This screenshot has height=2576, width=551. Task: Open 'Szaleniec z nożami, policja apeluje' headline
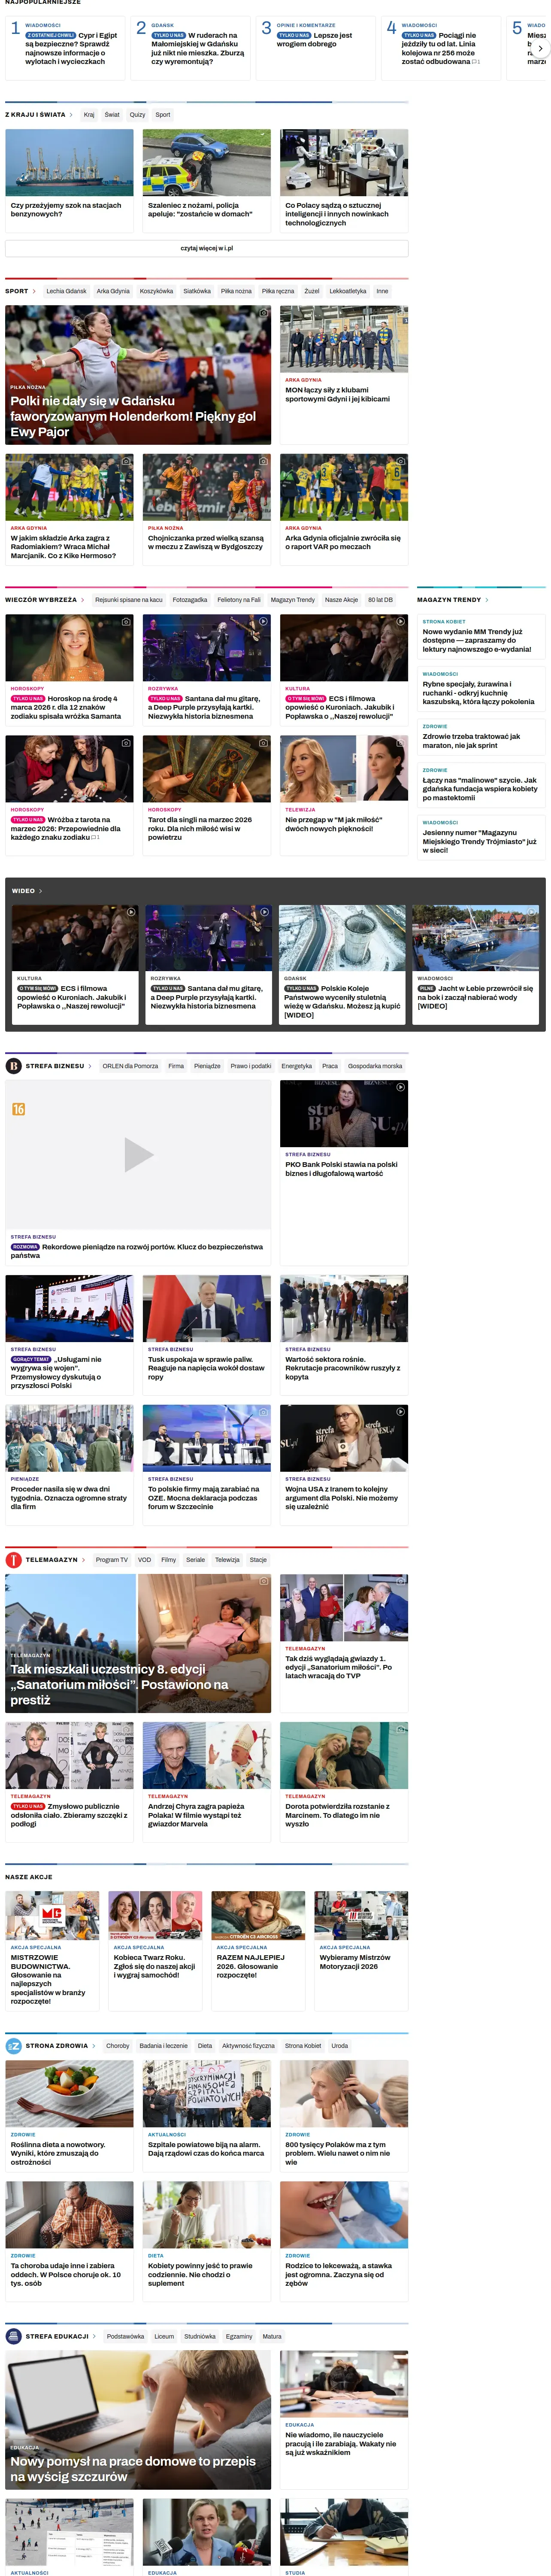pos(200,210)
